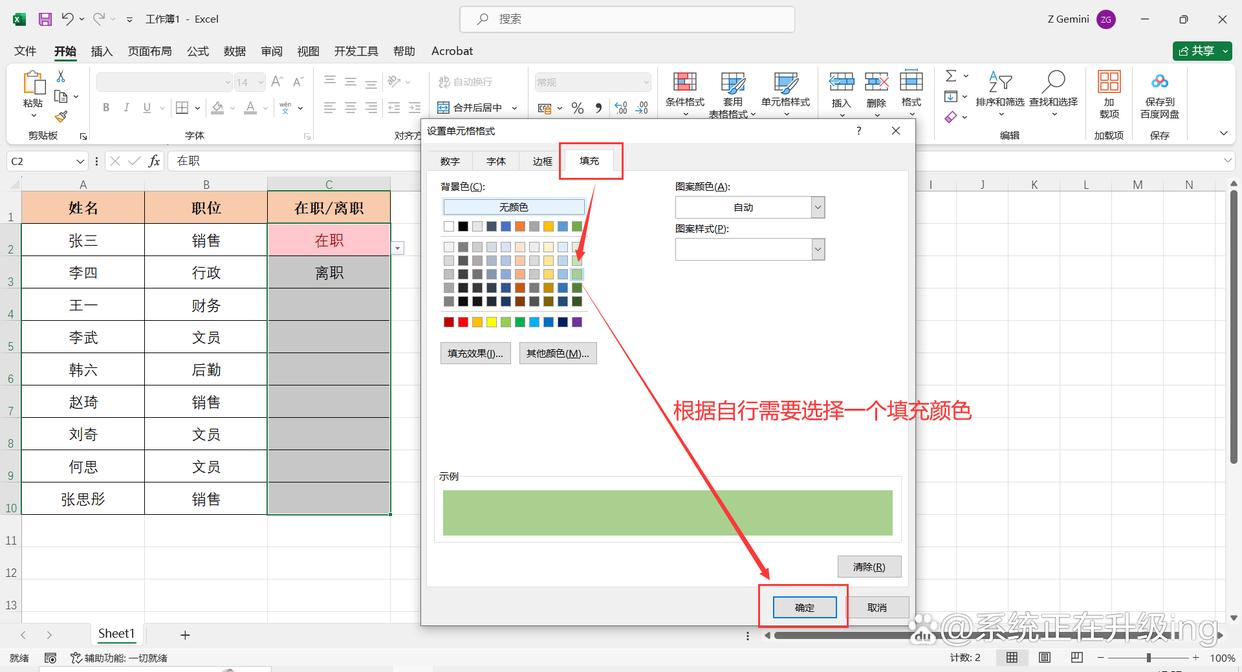
Task: Open the 公式 ribbon tab
Action: pyautogui.click(x=198, y=51)
